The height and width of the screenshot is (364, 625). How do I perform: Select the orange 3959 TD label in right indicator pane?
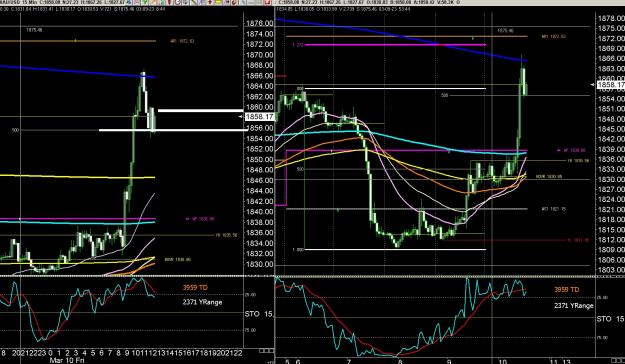point(566,290)
